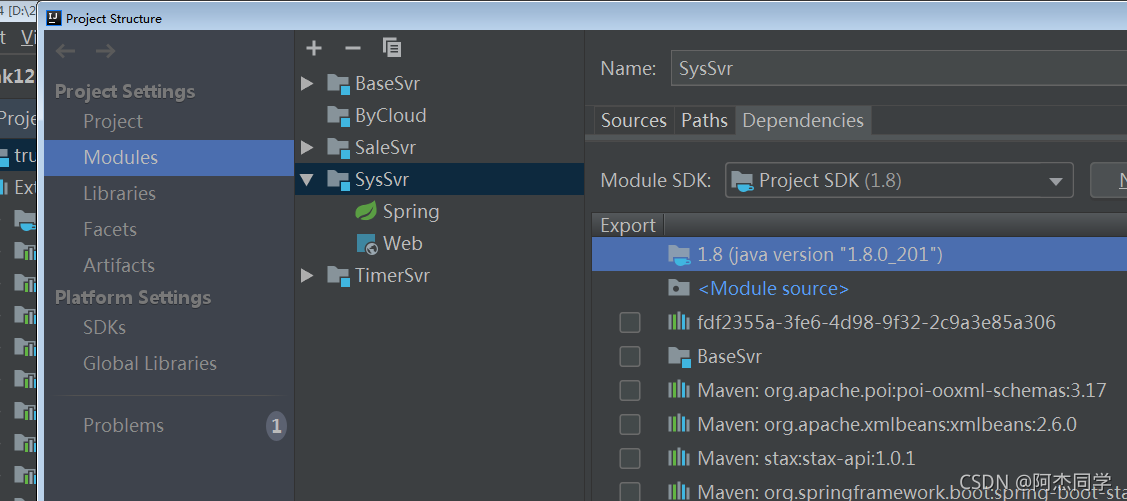This screenshot has height=501, width=1127.
Task: Click the Module source folder icon
Action: pos(678,288)
